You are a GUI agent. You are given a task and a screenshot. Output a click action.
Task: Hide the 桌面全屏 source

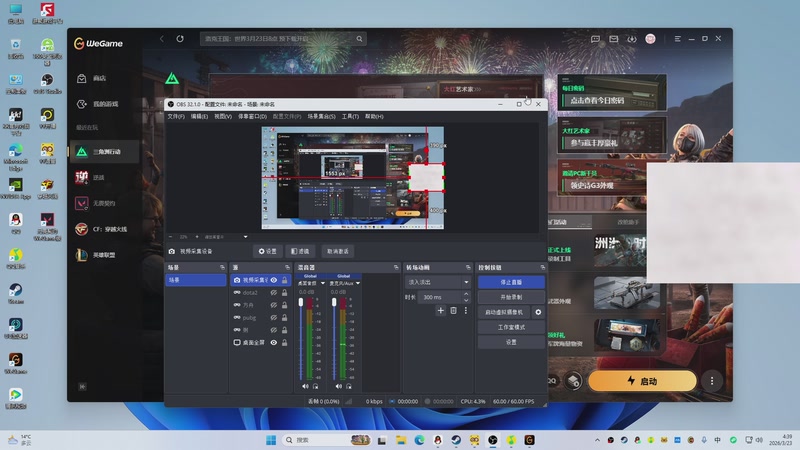coord(273,343)
